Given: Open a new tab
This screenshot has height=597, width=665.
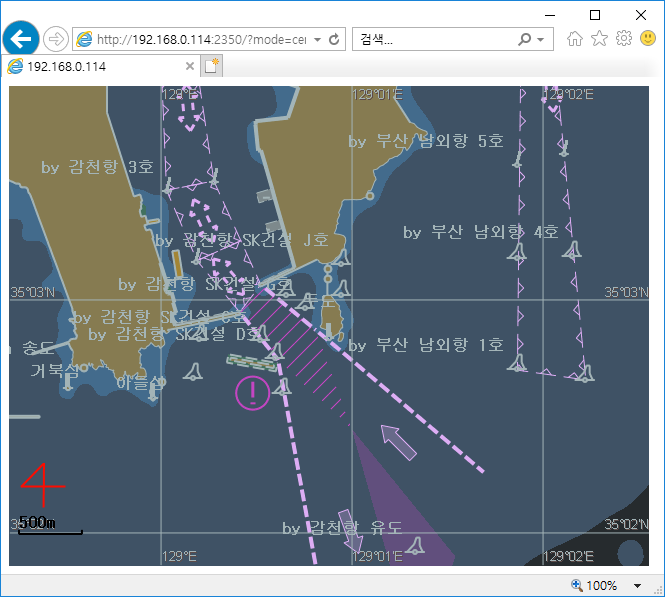Looking at the screenshot, I should [x=212, y=66].
